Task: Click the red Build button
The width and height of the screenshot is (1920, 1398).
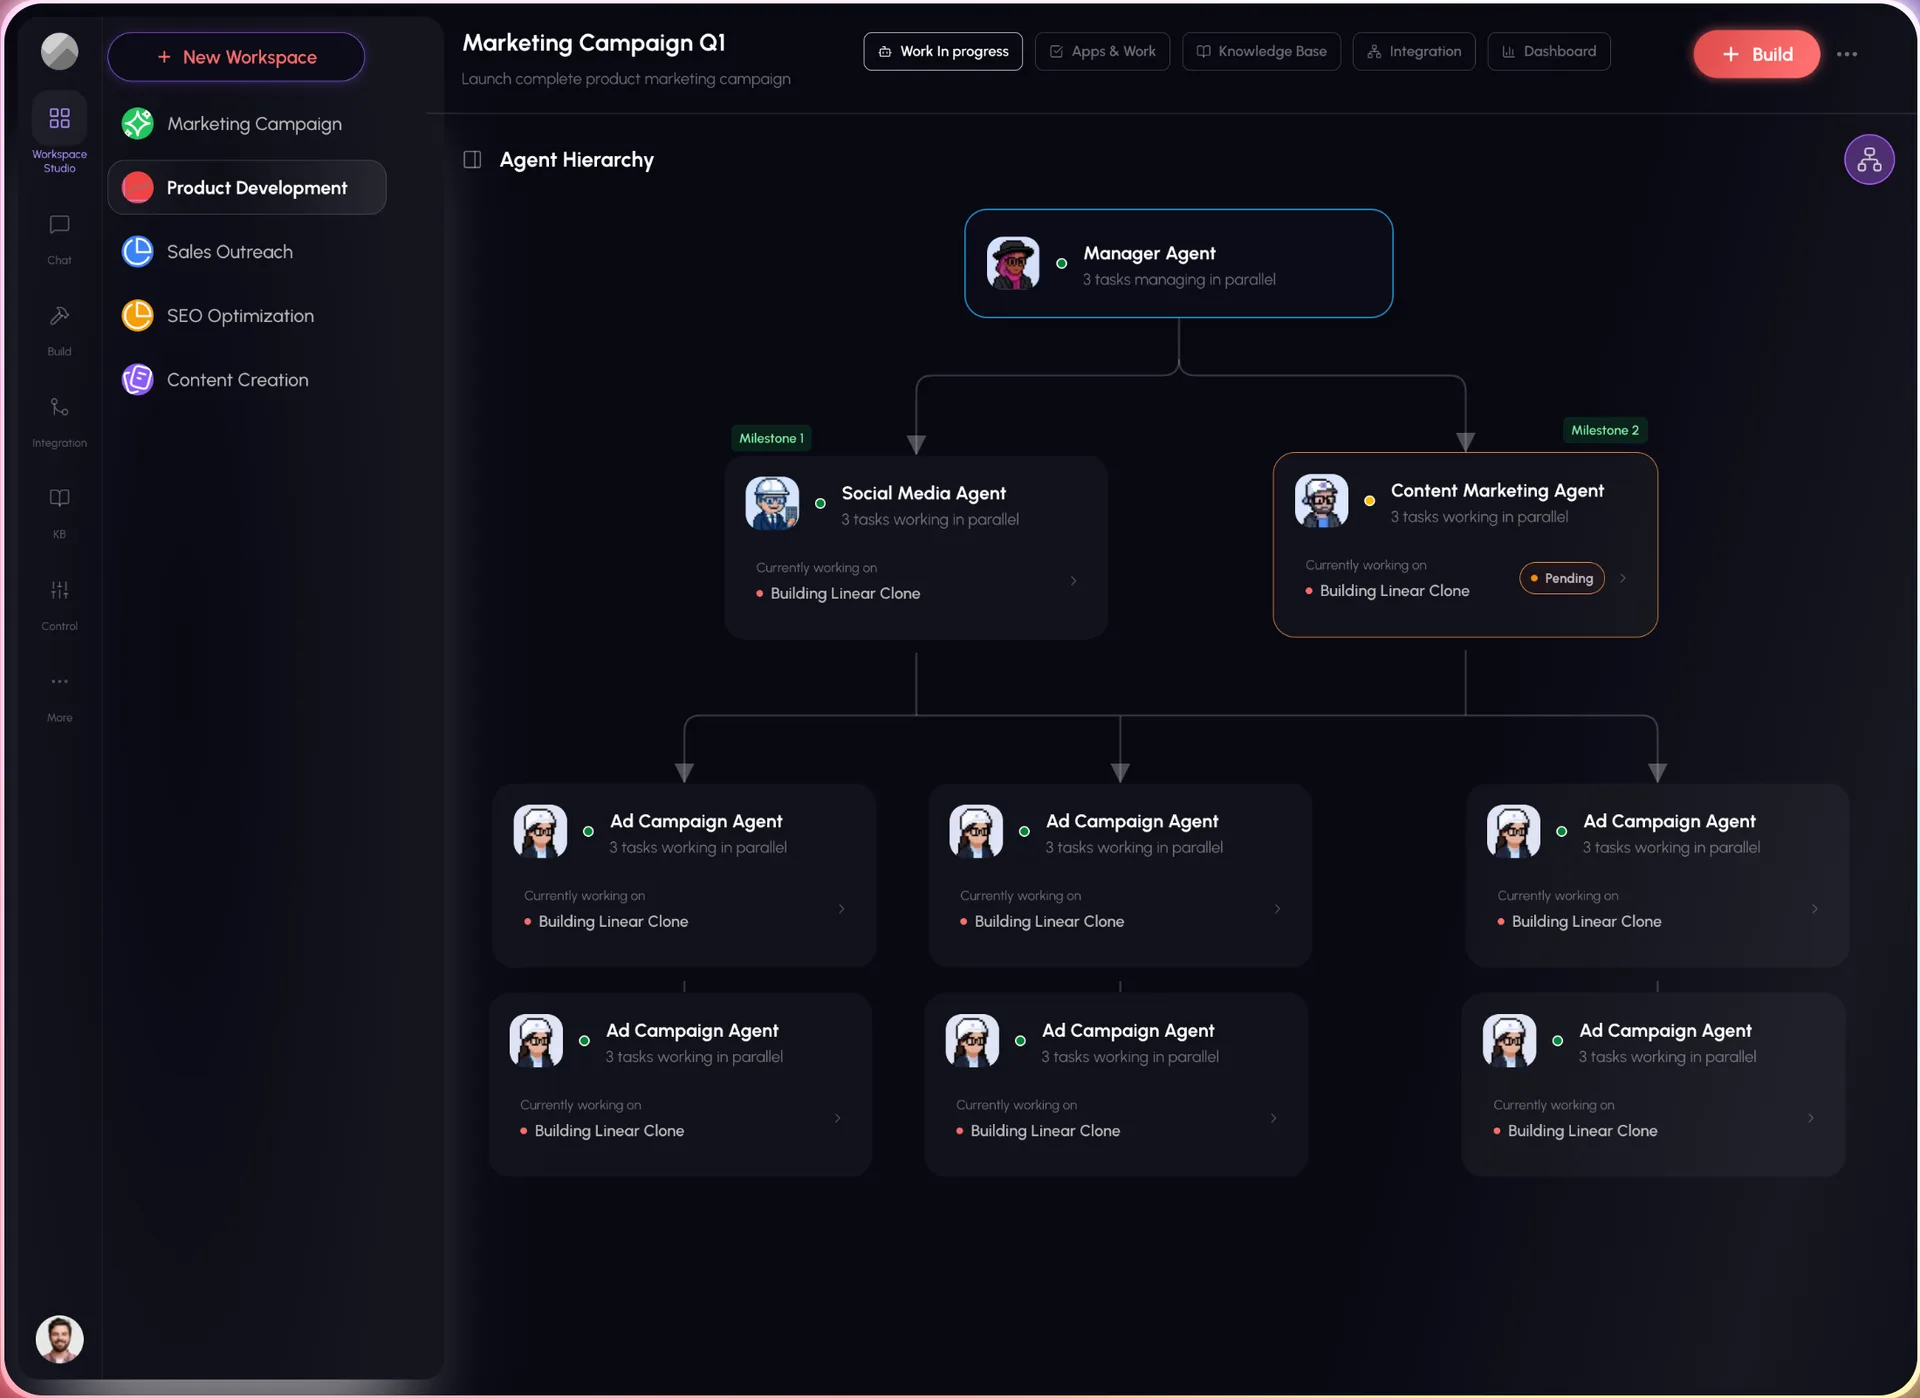Action: pos(1755,54)
